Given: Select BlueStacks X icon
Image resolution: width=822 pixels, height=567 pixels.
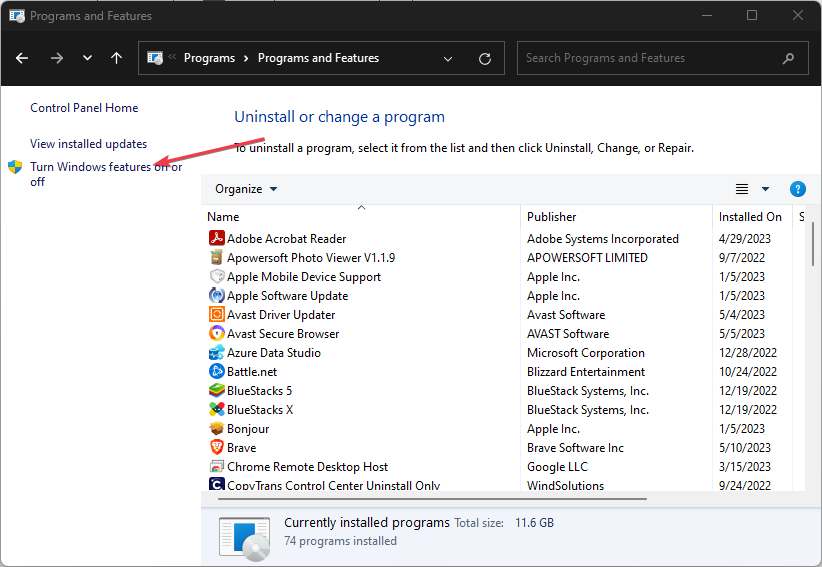Looking at the screenshot, I should pos(217,409).
